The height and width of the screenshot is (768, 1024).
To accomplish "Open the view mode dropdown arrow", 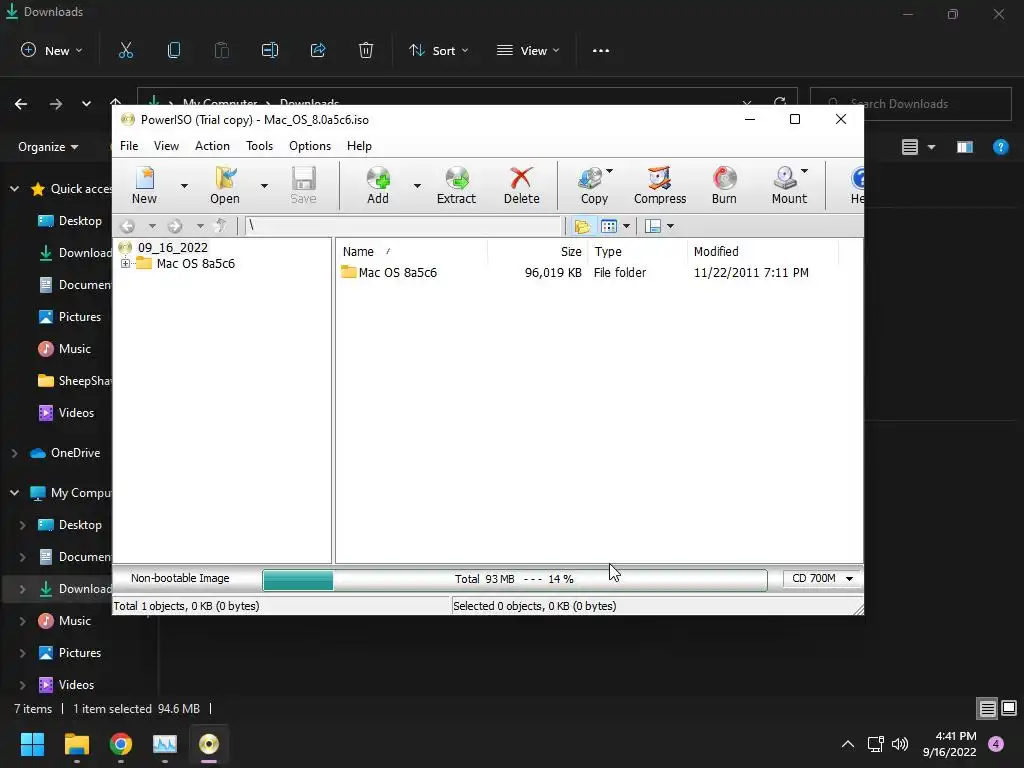I will [626, 226].
